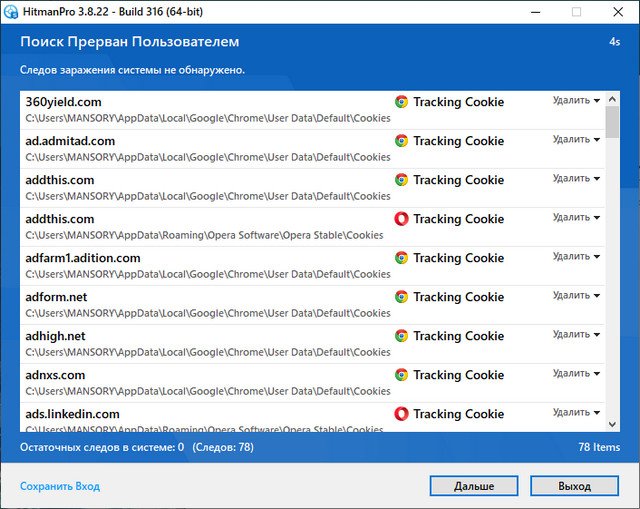
Task: Click Chrome icon in adform.net row
Action: pyautogui.click(x=401, y=297)
